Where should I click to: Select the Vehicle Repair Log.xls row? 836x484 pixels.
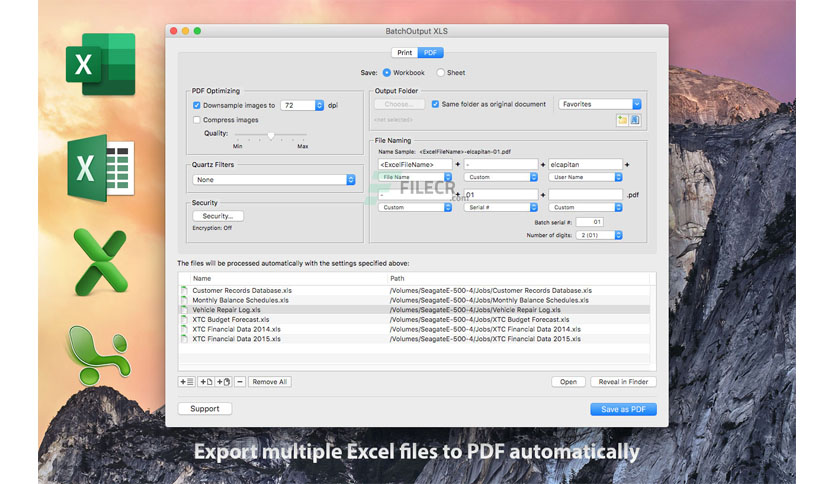415,310
